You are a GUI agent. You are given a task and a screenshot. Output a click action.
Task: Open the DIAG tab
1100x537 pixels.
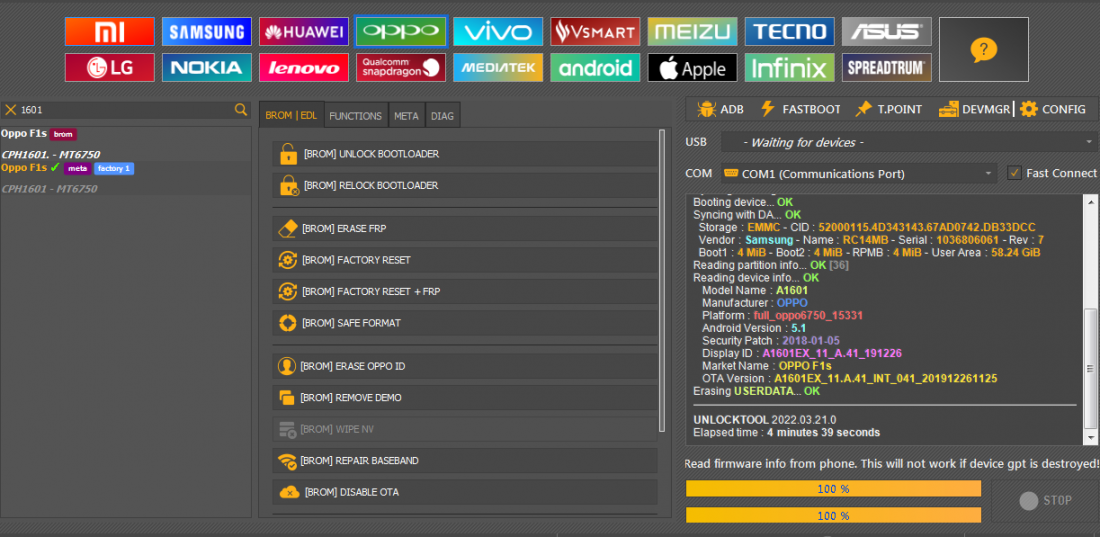pos(443,116)
